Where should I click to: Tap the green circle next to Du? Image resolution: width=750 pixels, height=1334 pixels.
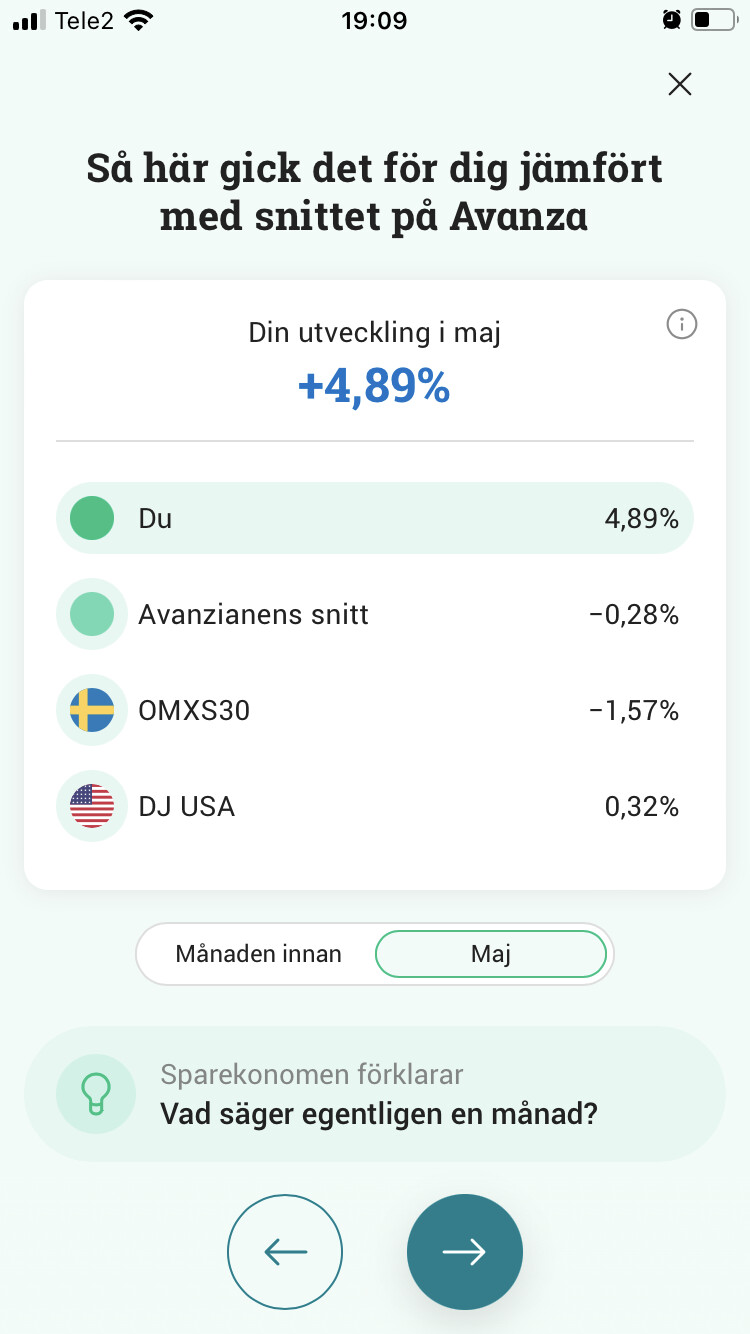pyautogui.click(x=92, y=518)
